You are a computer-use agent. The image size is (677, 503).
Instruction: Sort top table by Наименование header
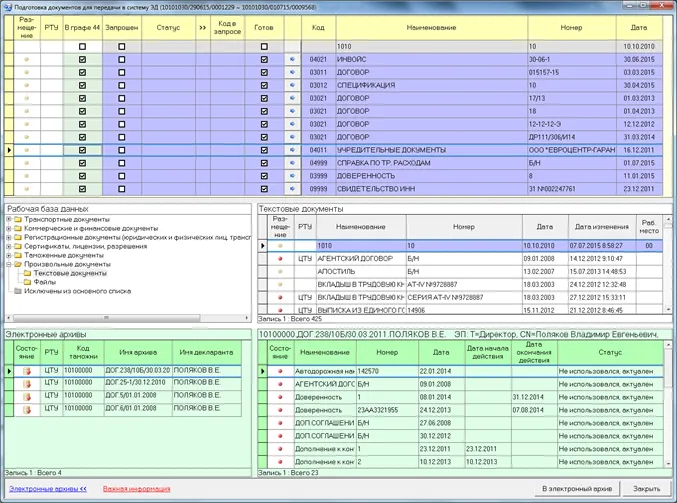pyautogui.click(x=431, y=28)
